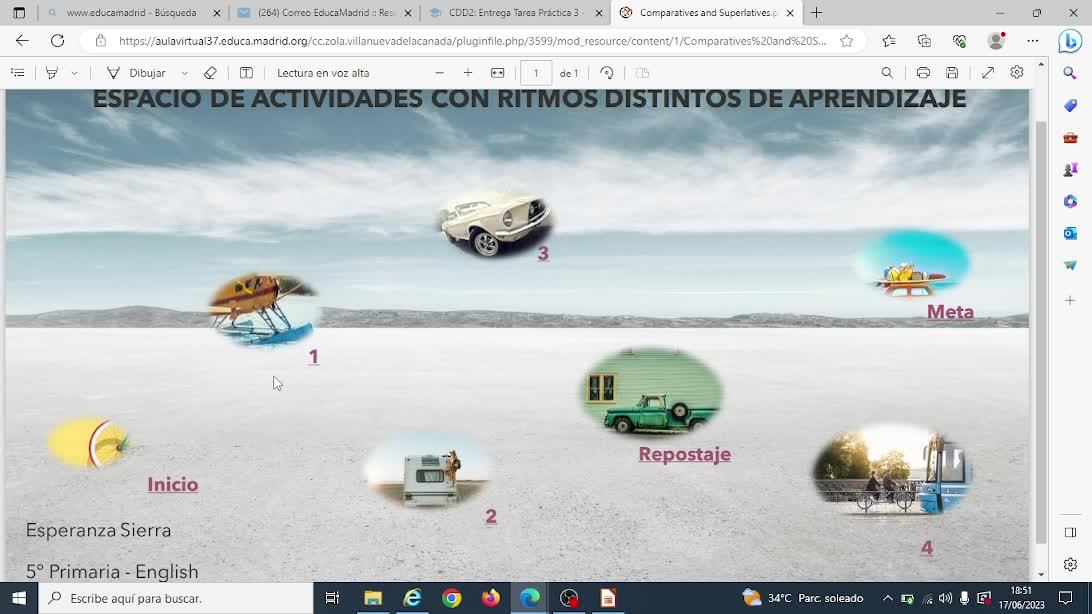Click the rotate page icon
The image size is (1092, 614).
[606, 73]
